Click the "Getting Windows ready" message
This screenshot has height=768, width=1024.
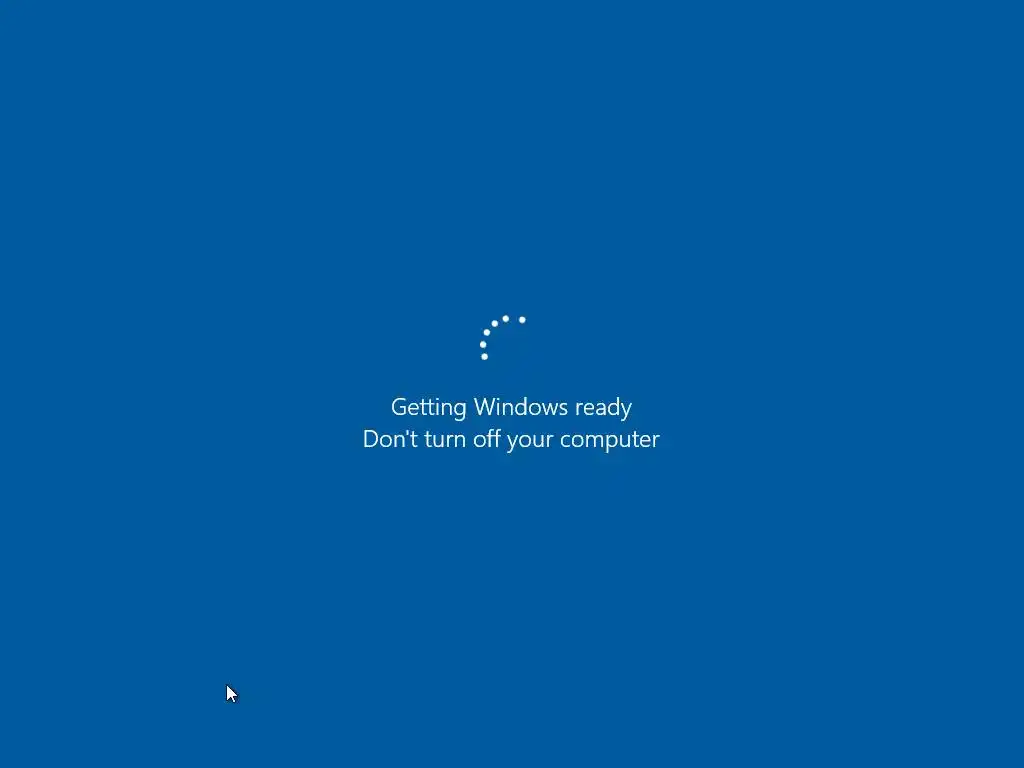511,407
